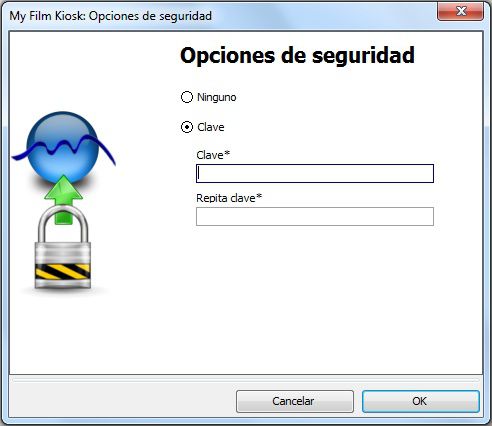Click the Clave radio label text

[x=211, y=127]
